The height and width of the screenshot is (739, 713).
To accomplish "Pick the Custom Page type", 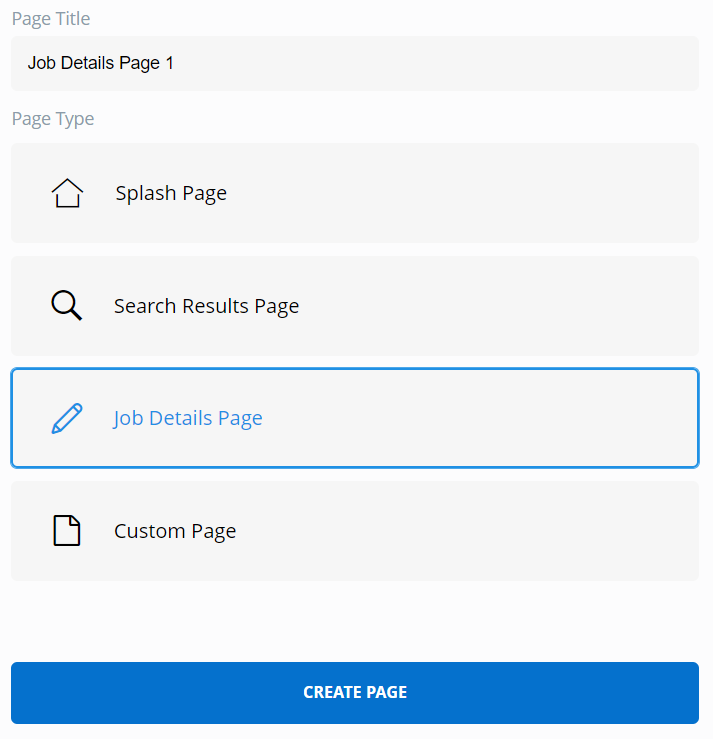I will coord(354,531).
